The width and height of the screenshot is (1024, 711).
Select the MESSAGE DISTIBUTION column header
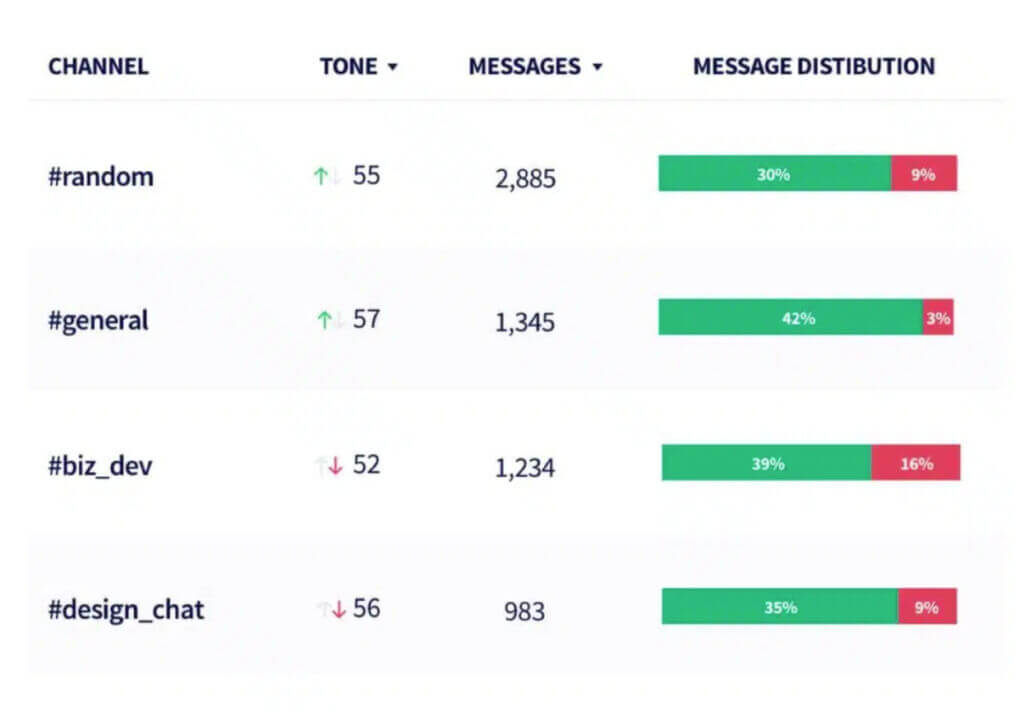814,66
